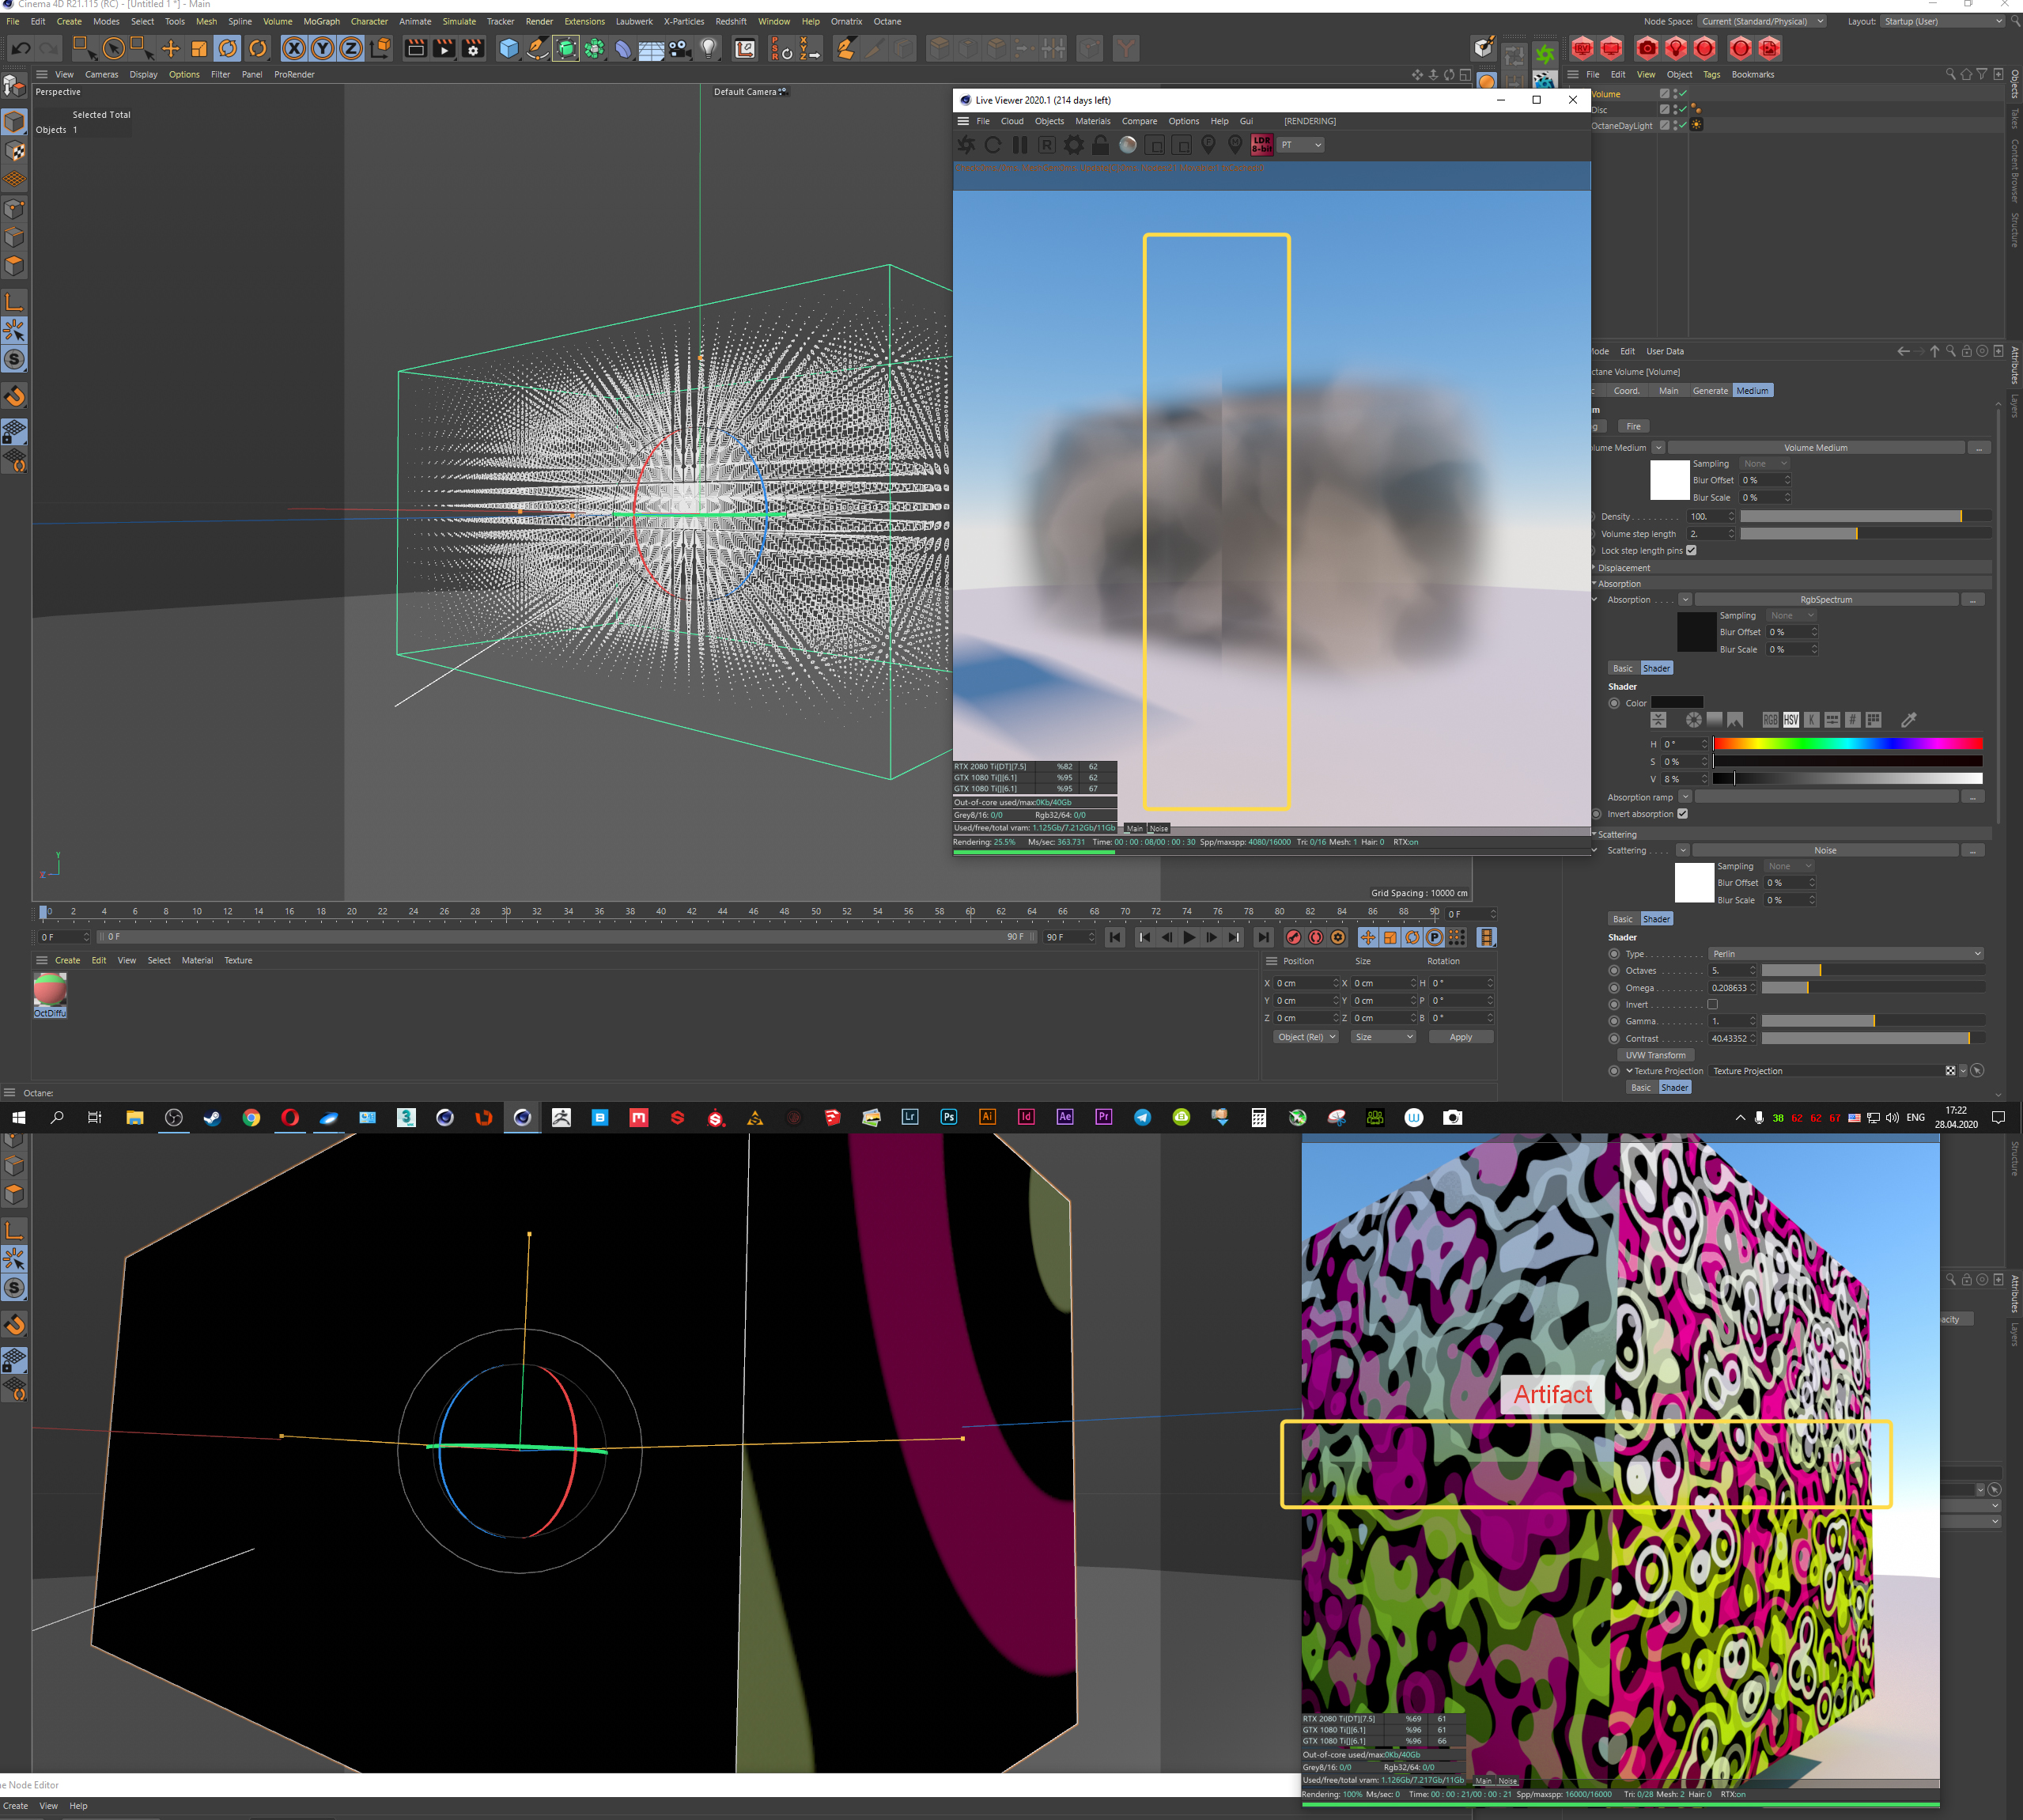The width and height of the screenshot is (2023, 1820).
Task: Enable the Noise Invert checkbox
Action: pyautogui.click(x=1712, y=1004)
